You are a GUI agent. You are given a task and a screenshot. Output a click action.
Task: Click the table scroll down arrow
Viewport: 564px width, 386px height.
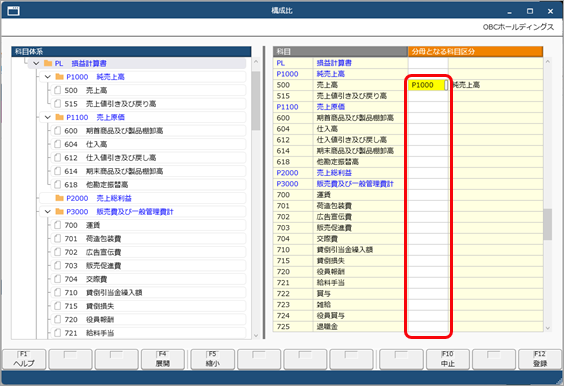click(547, 328)
